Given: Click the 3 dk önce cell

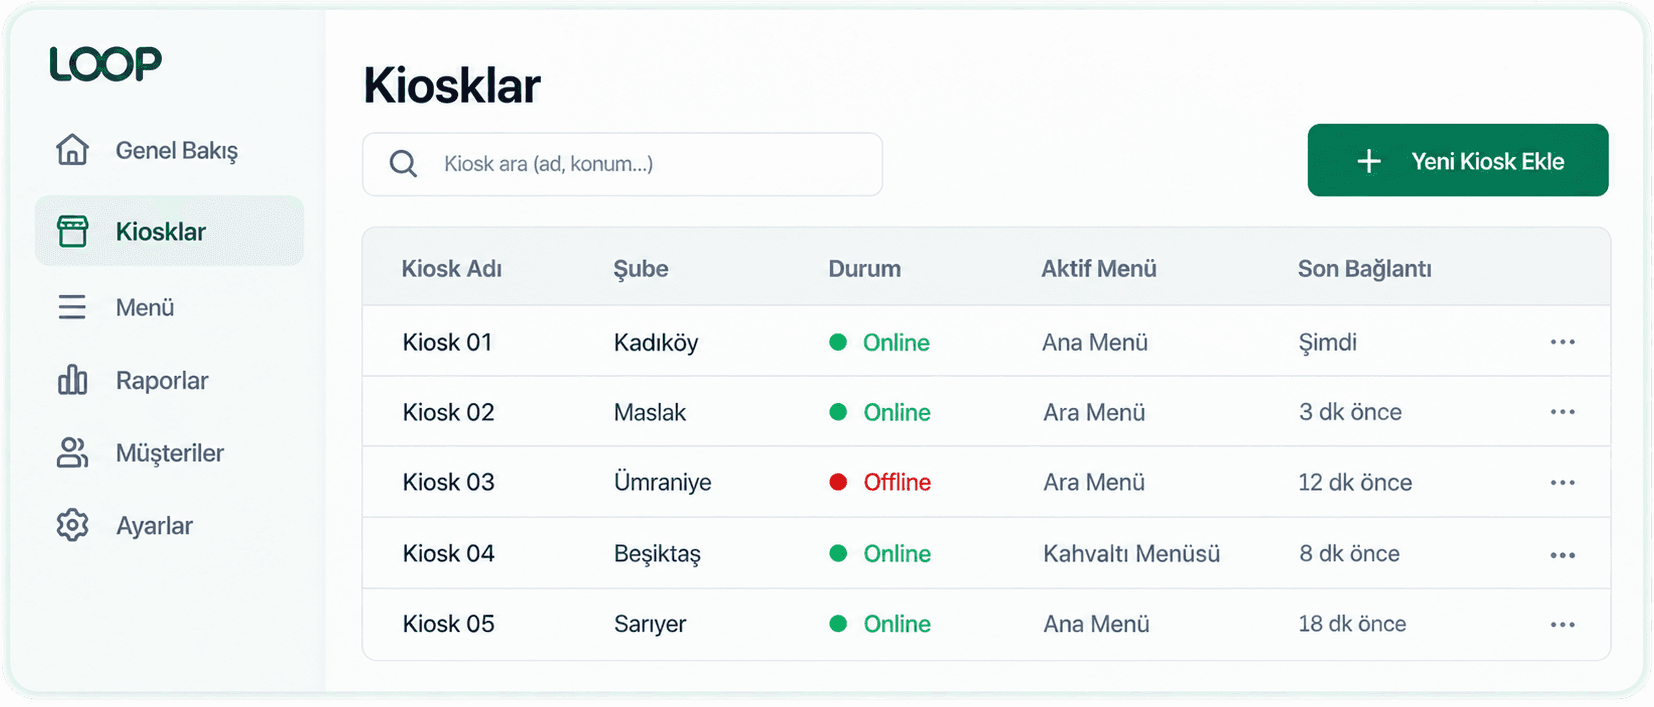Looking at the screenshot, I should coord(1350,412).
